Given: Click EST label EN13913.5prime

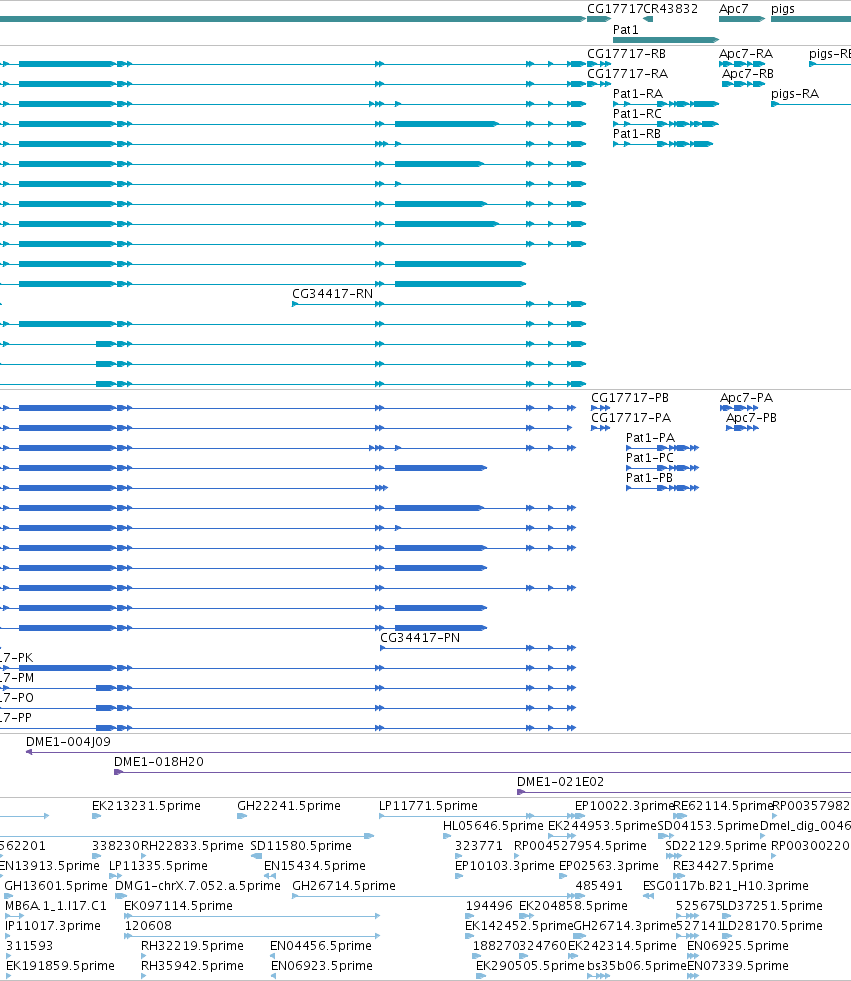Looking at the screenshot, I should pyautogui.click(x=49, y=866).
